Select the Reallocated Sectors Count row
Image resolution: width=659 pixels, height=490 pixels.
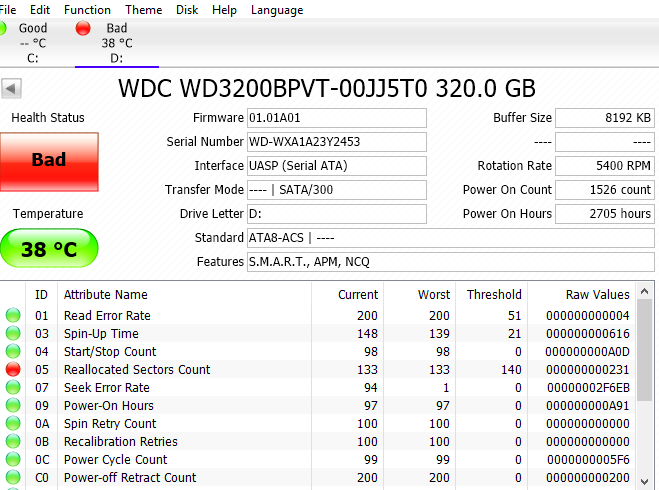point(318,369)
